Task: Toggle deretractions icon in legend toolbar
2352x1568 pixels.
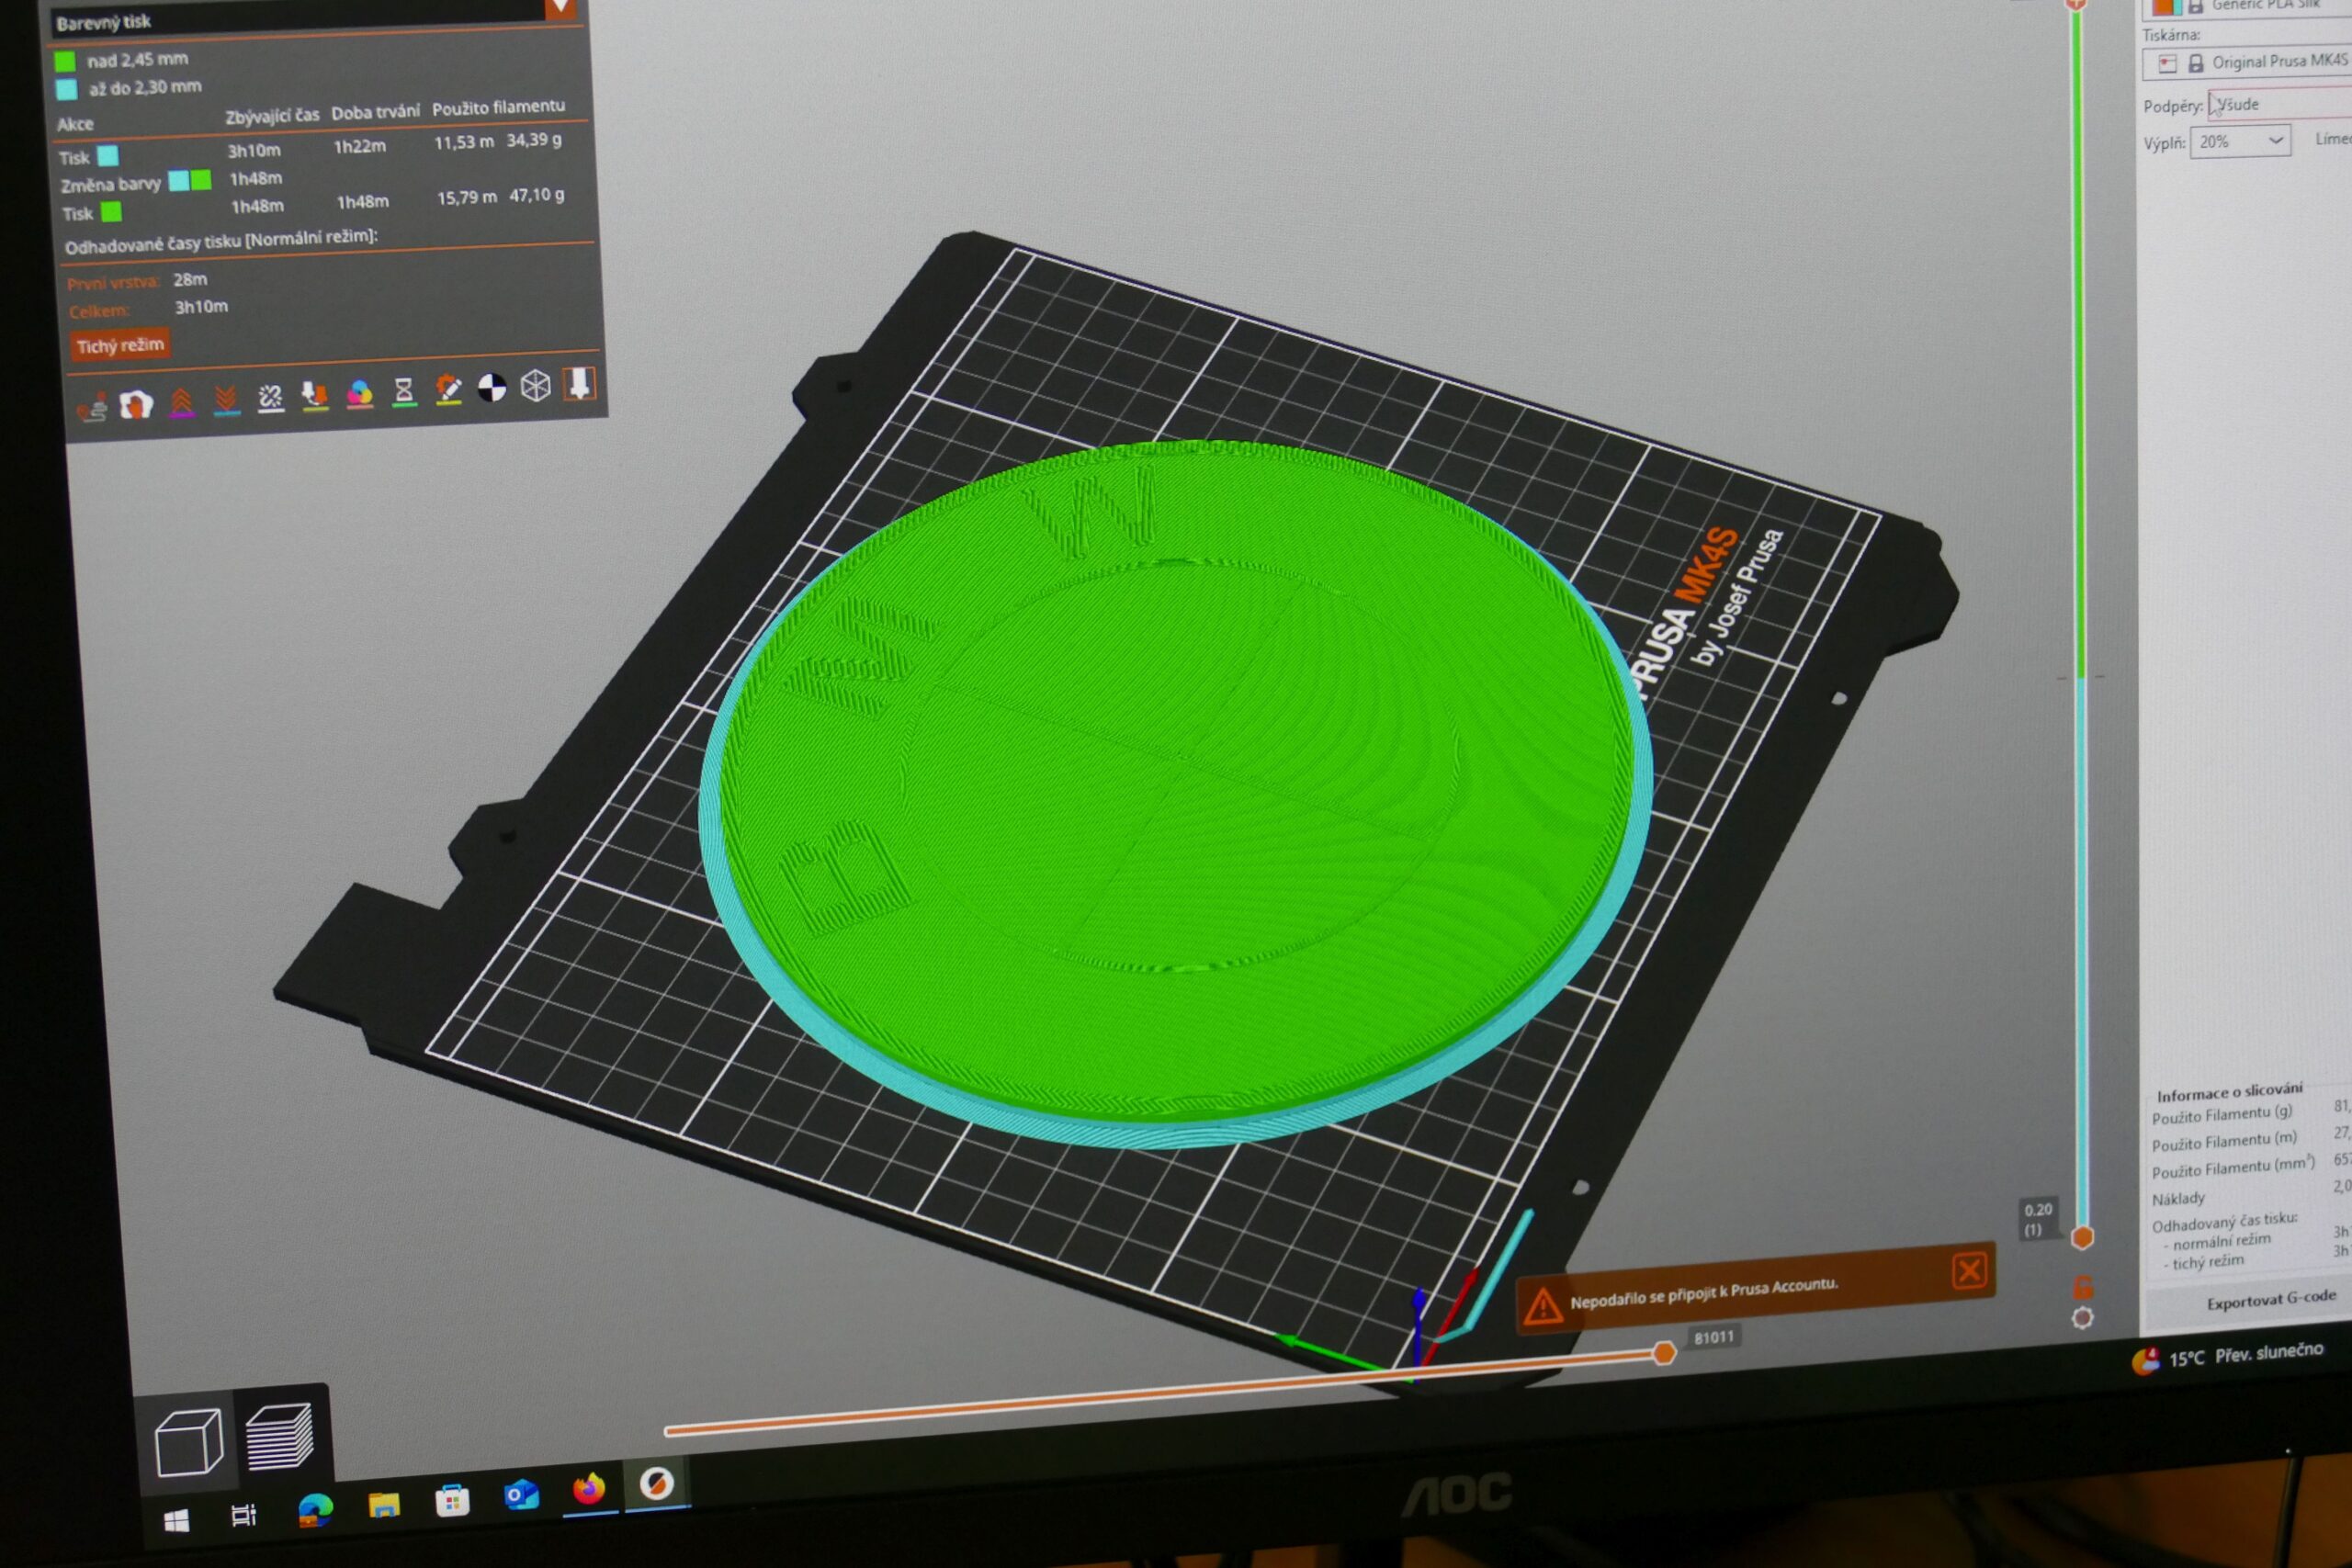Action: [226, 400]
